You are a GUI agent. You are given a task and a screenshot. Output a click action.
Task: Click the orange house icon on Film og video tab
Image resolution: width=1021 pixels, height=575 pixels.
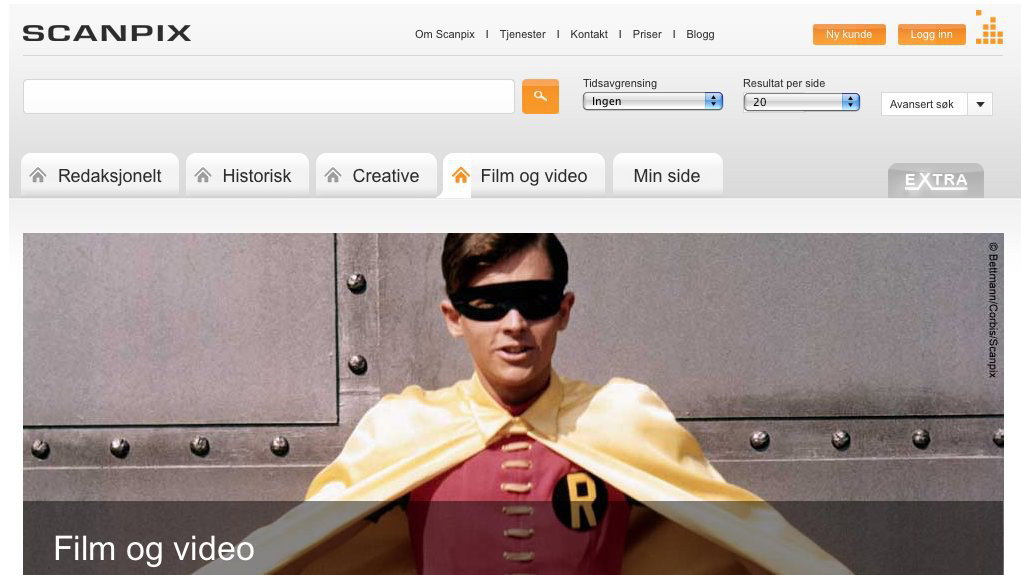461,175
